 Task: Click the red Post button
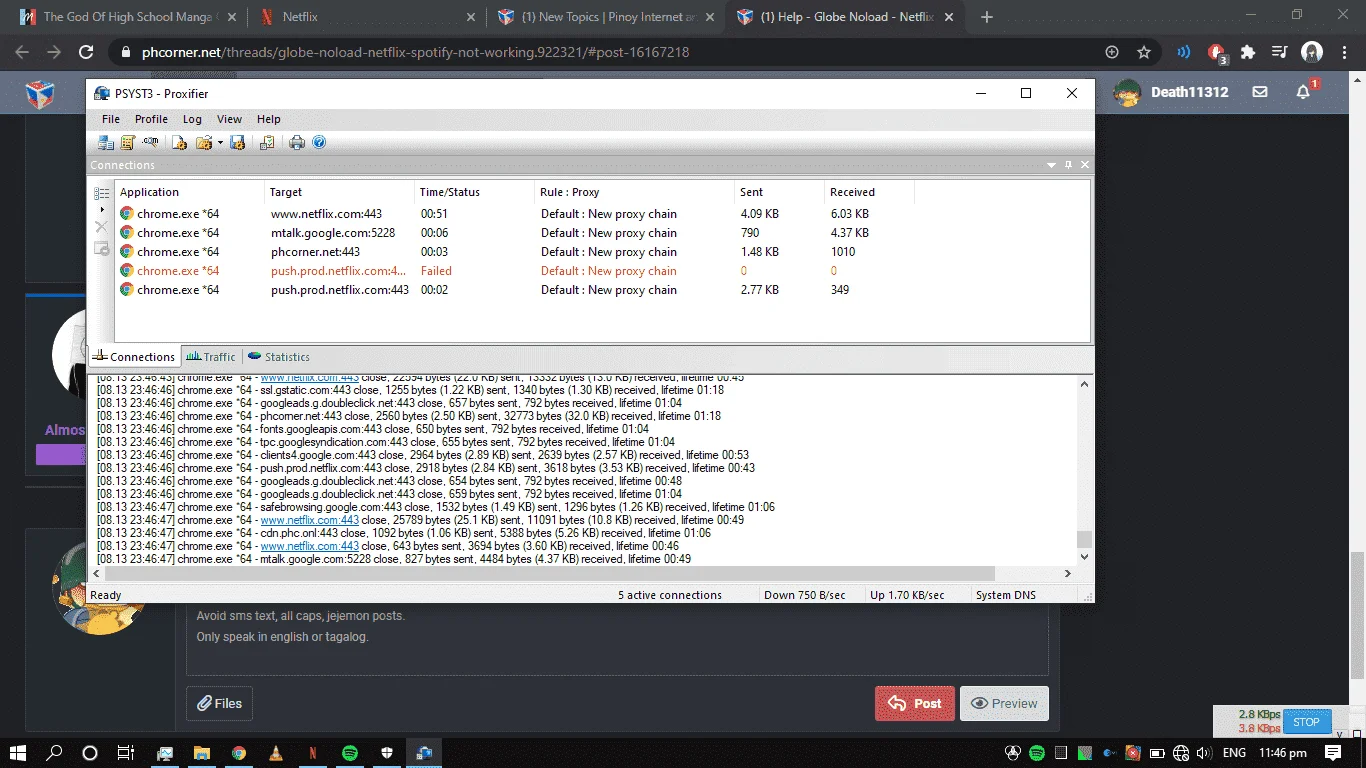coord(915,703)
